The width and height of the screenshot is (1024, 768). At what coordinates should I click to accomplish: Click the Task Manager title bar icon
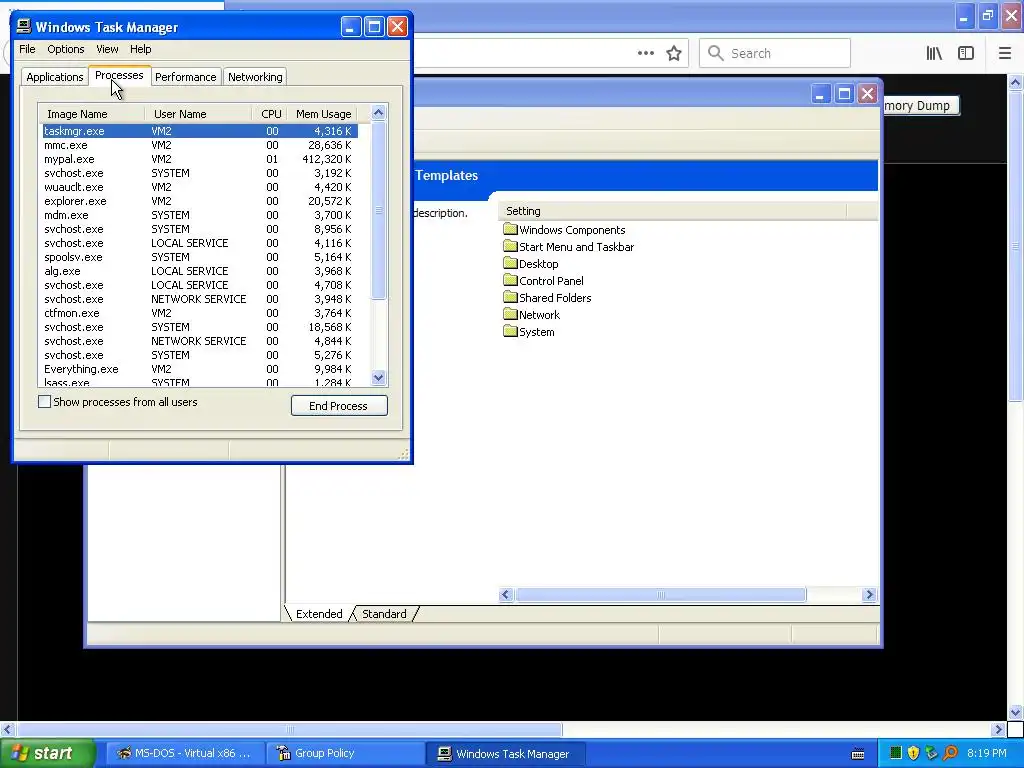[x=24, y=26]
